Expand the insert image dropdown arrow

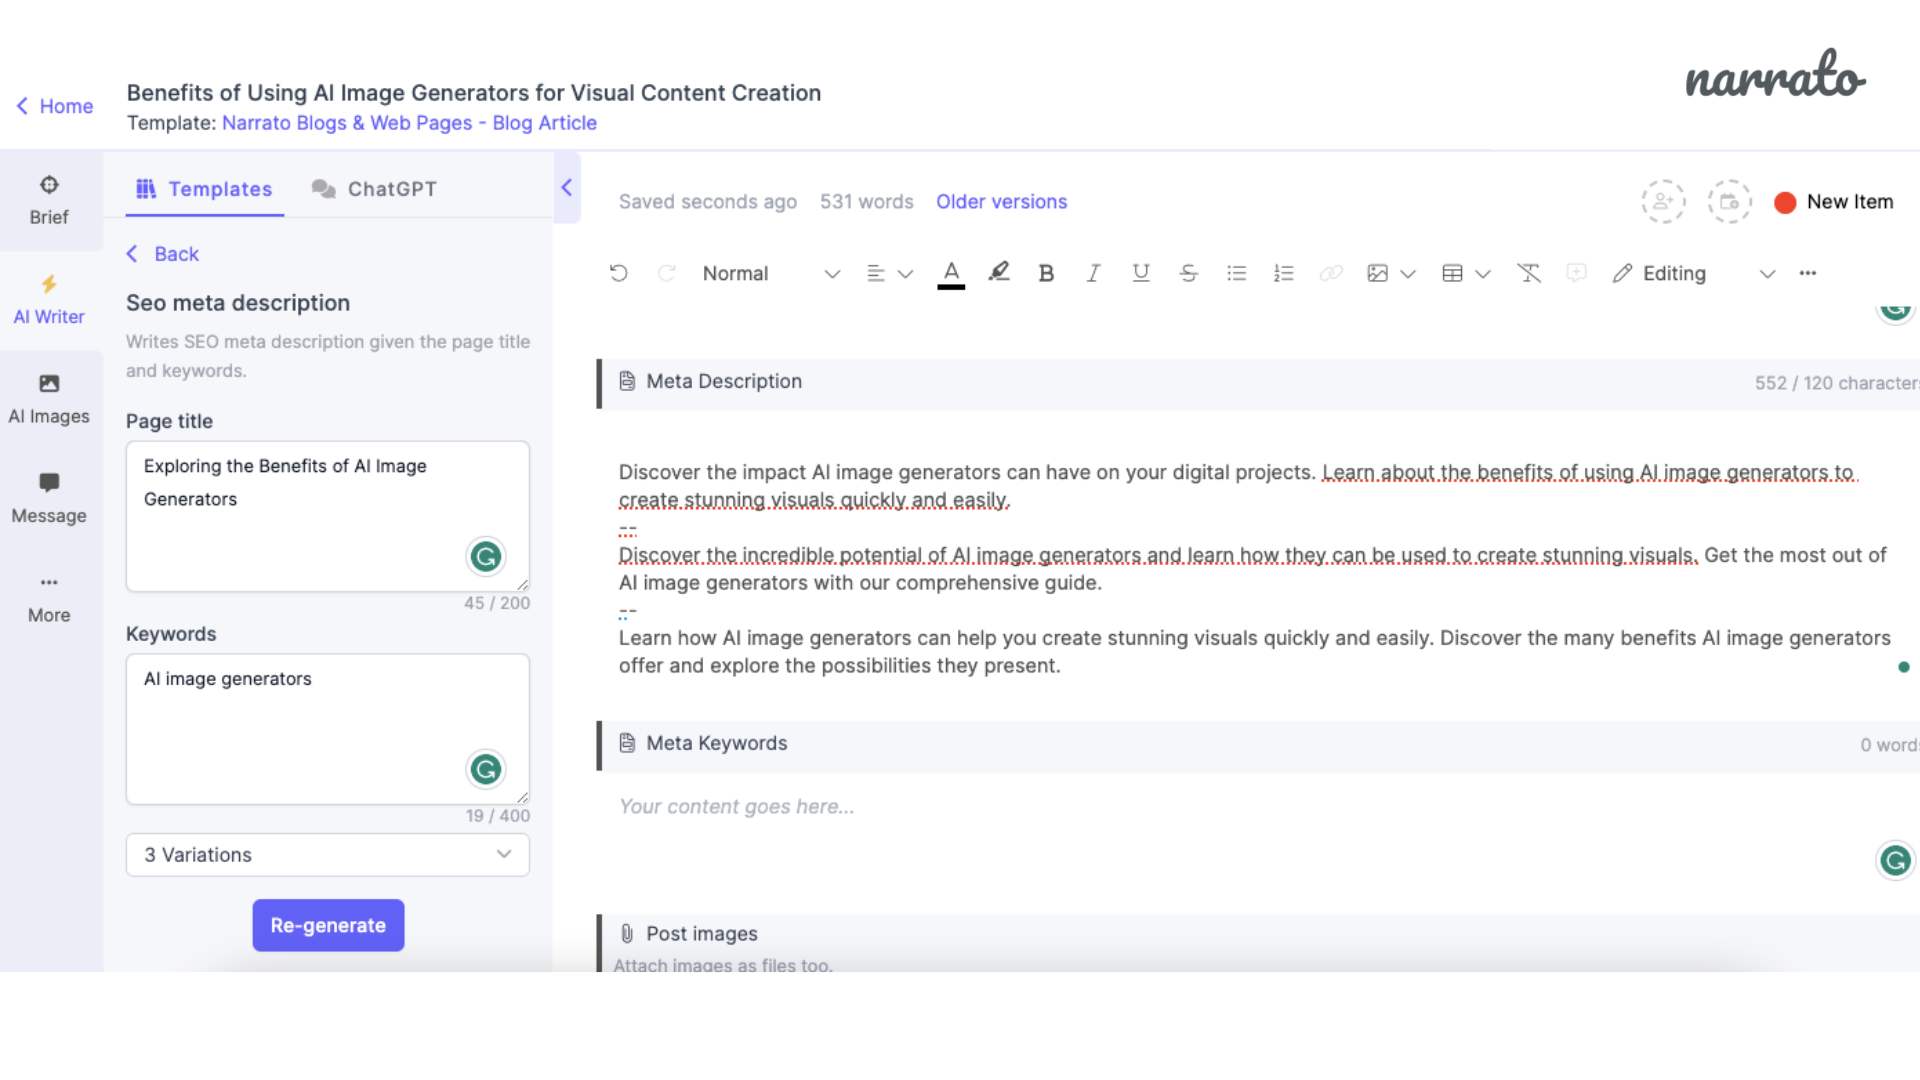click(x=1408, y=274)
